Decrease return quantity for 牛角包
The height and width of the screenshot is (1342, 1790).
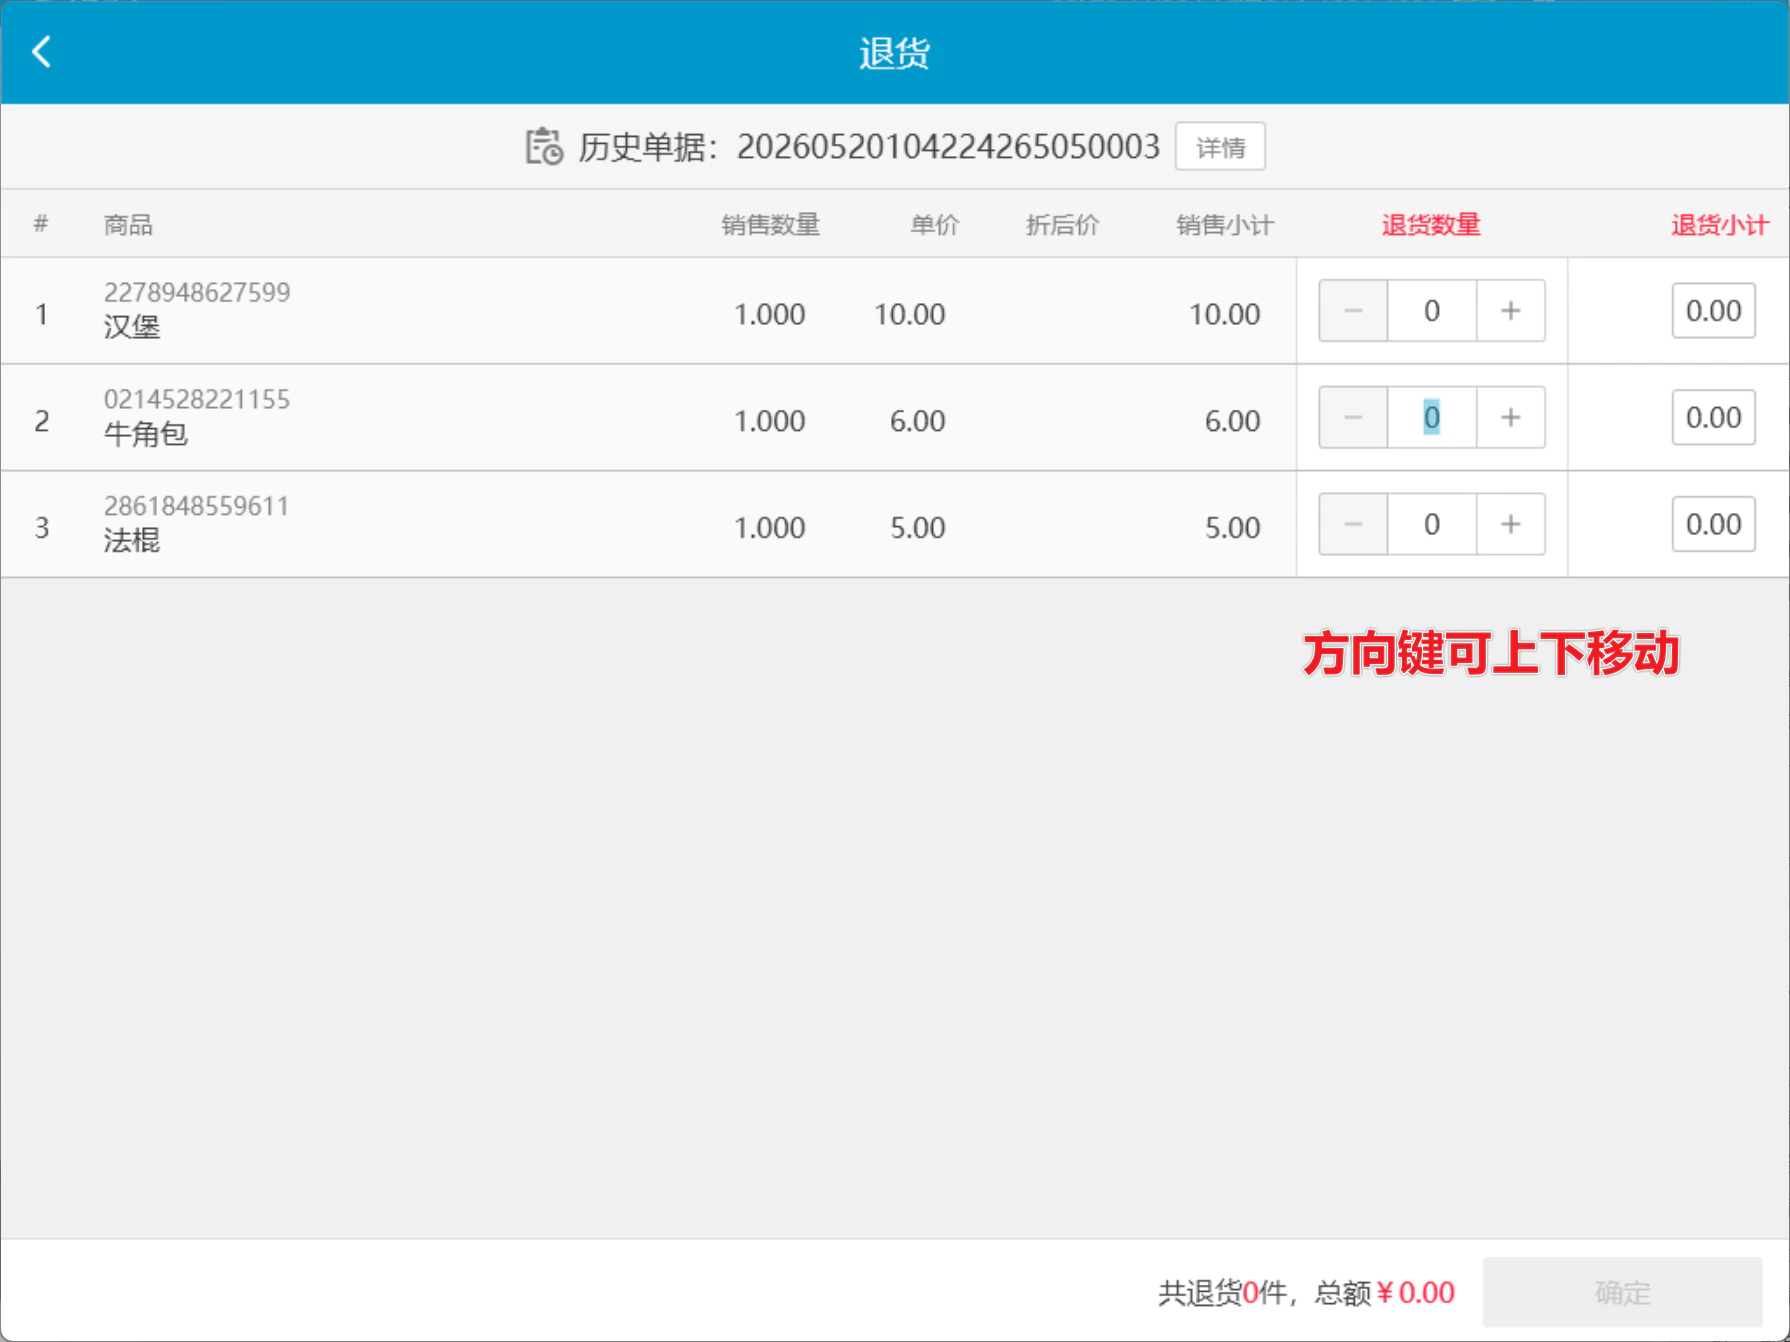1353,418
